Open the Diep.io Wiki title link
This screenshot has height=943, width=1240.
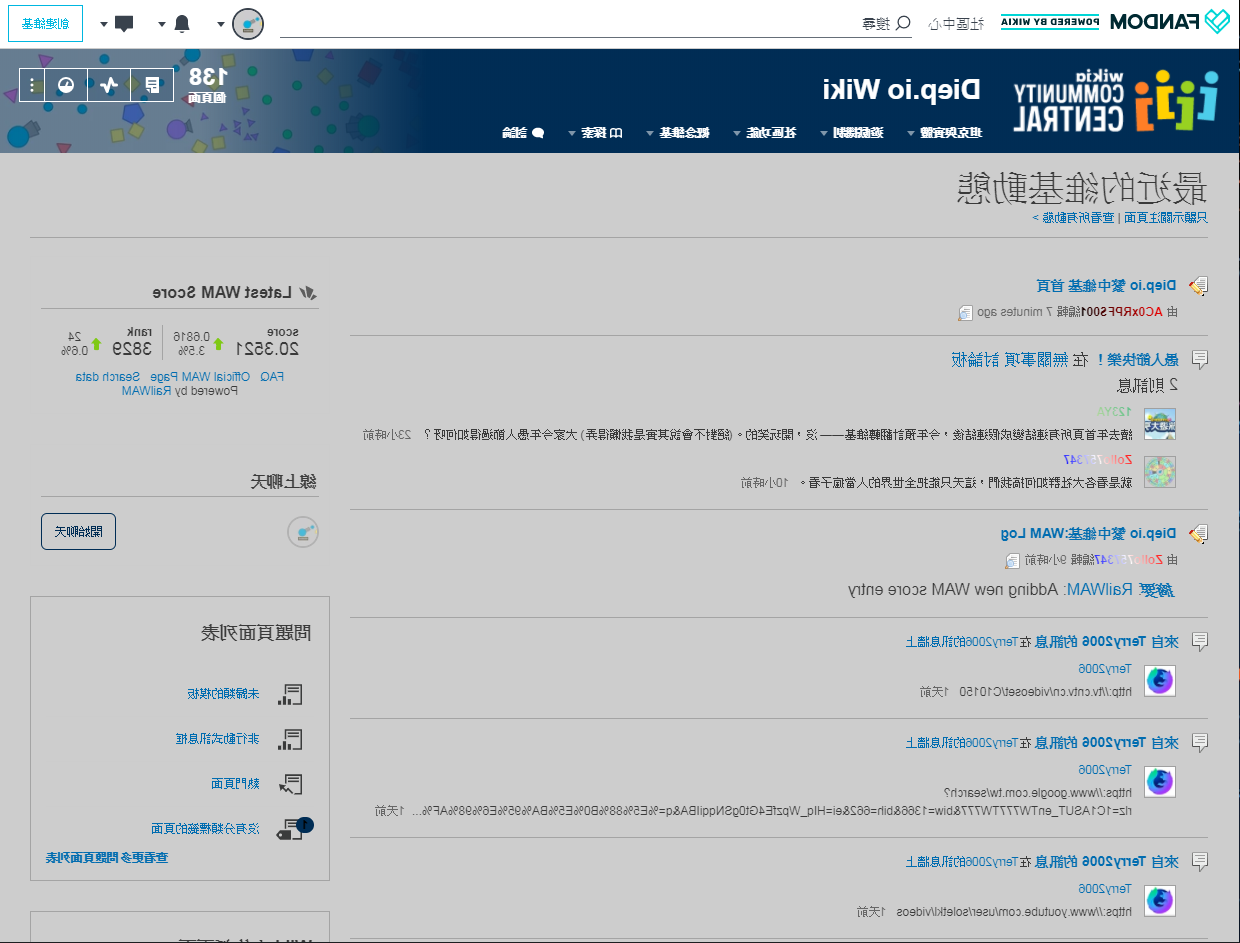click(902, 88)
